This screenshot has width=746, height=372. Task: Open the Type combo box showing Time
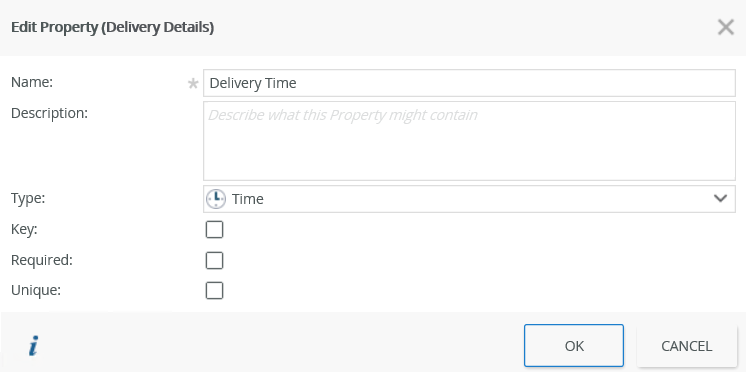[469, 199]
